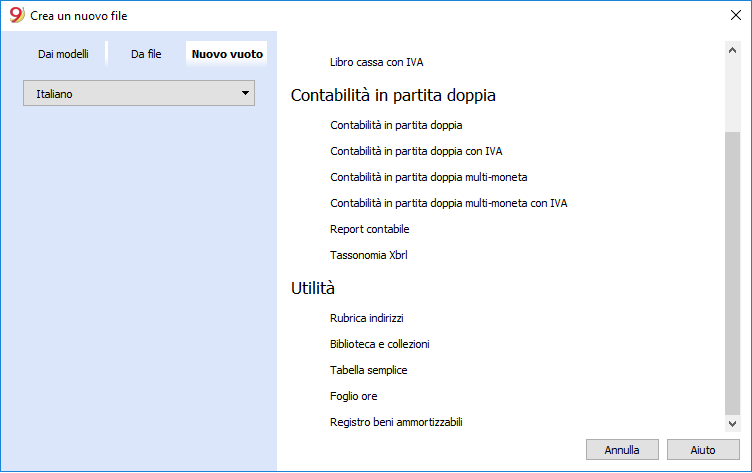Choose partita doppia multi-moneta con IVA

pyautogui.click(x=448, y=203)
